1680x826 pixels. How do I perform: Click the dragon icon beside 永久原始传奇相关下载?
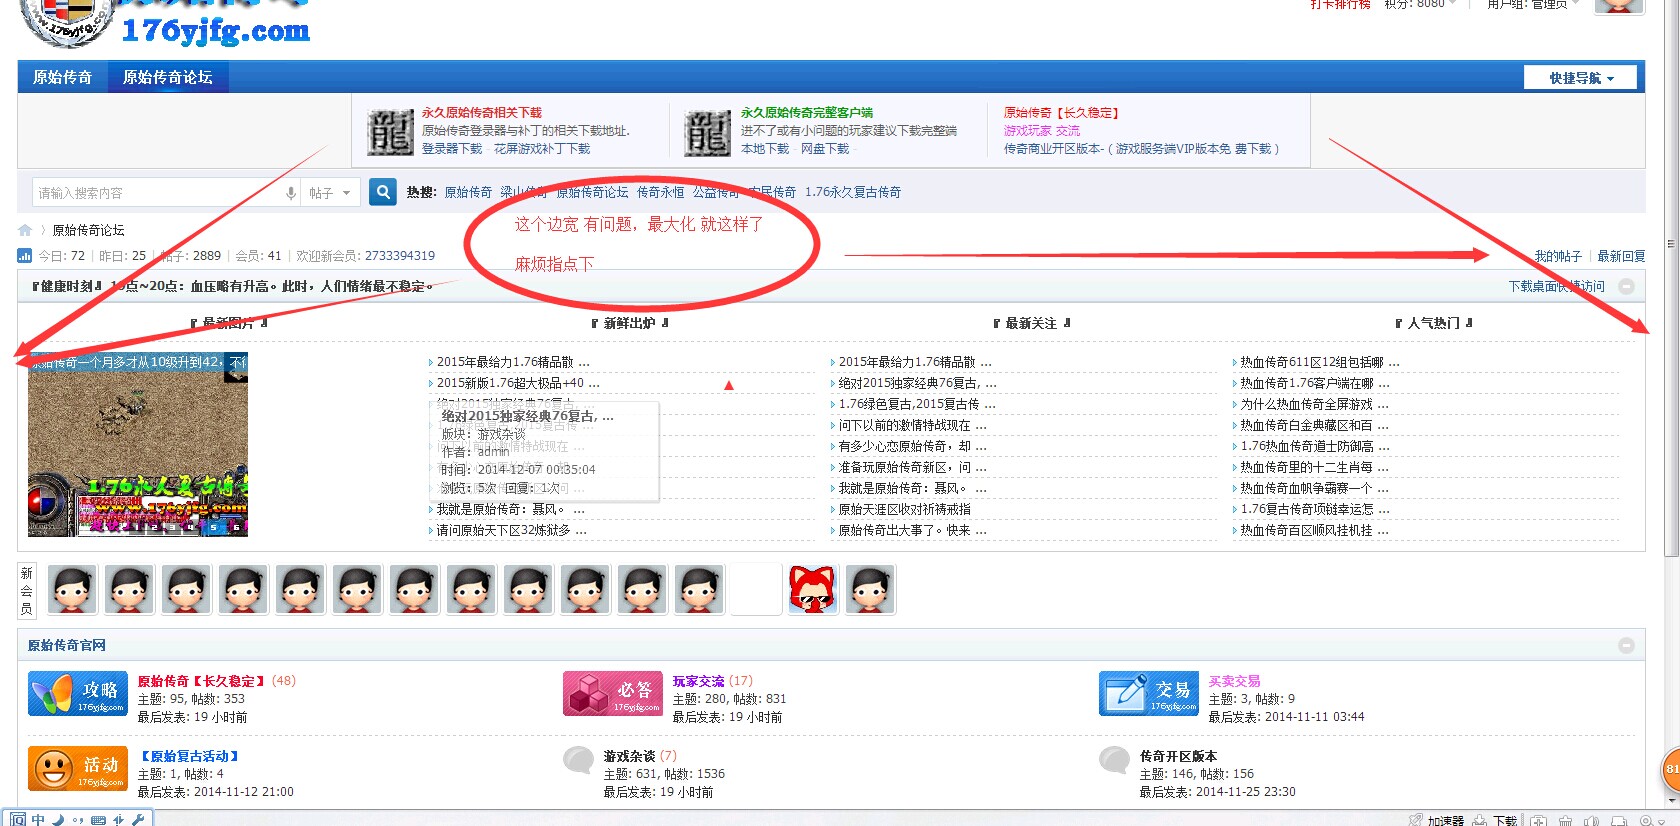point(390,133)
